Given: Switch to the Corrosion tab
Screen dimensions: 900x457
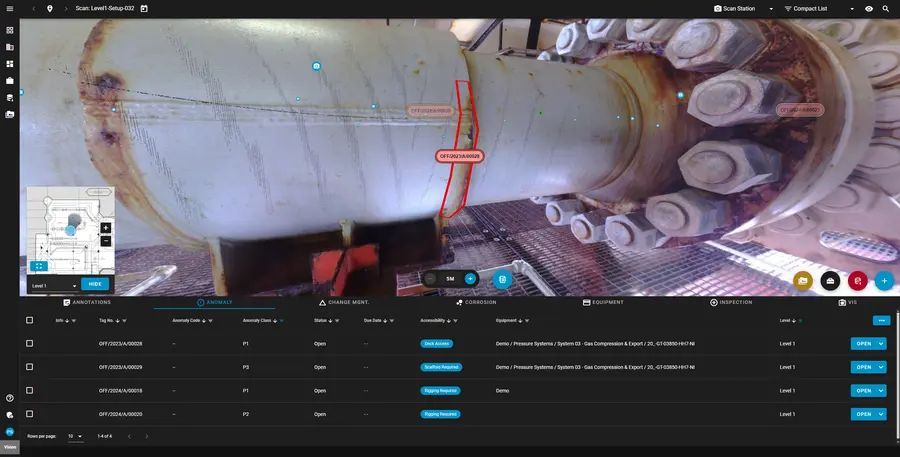Looking at the screenshot, I should [x=476, y=302].
